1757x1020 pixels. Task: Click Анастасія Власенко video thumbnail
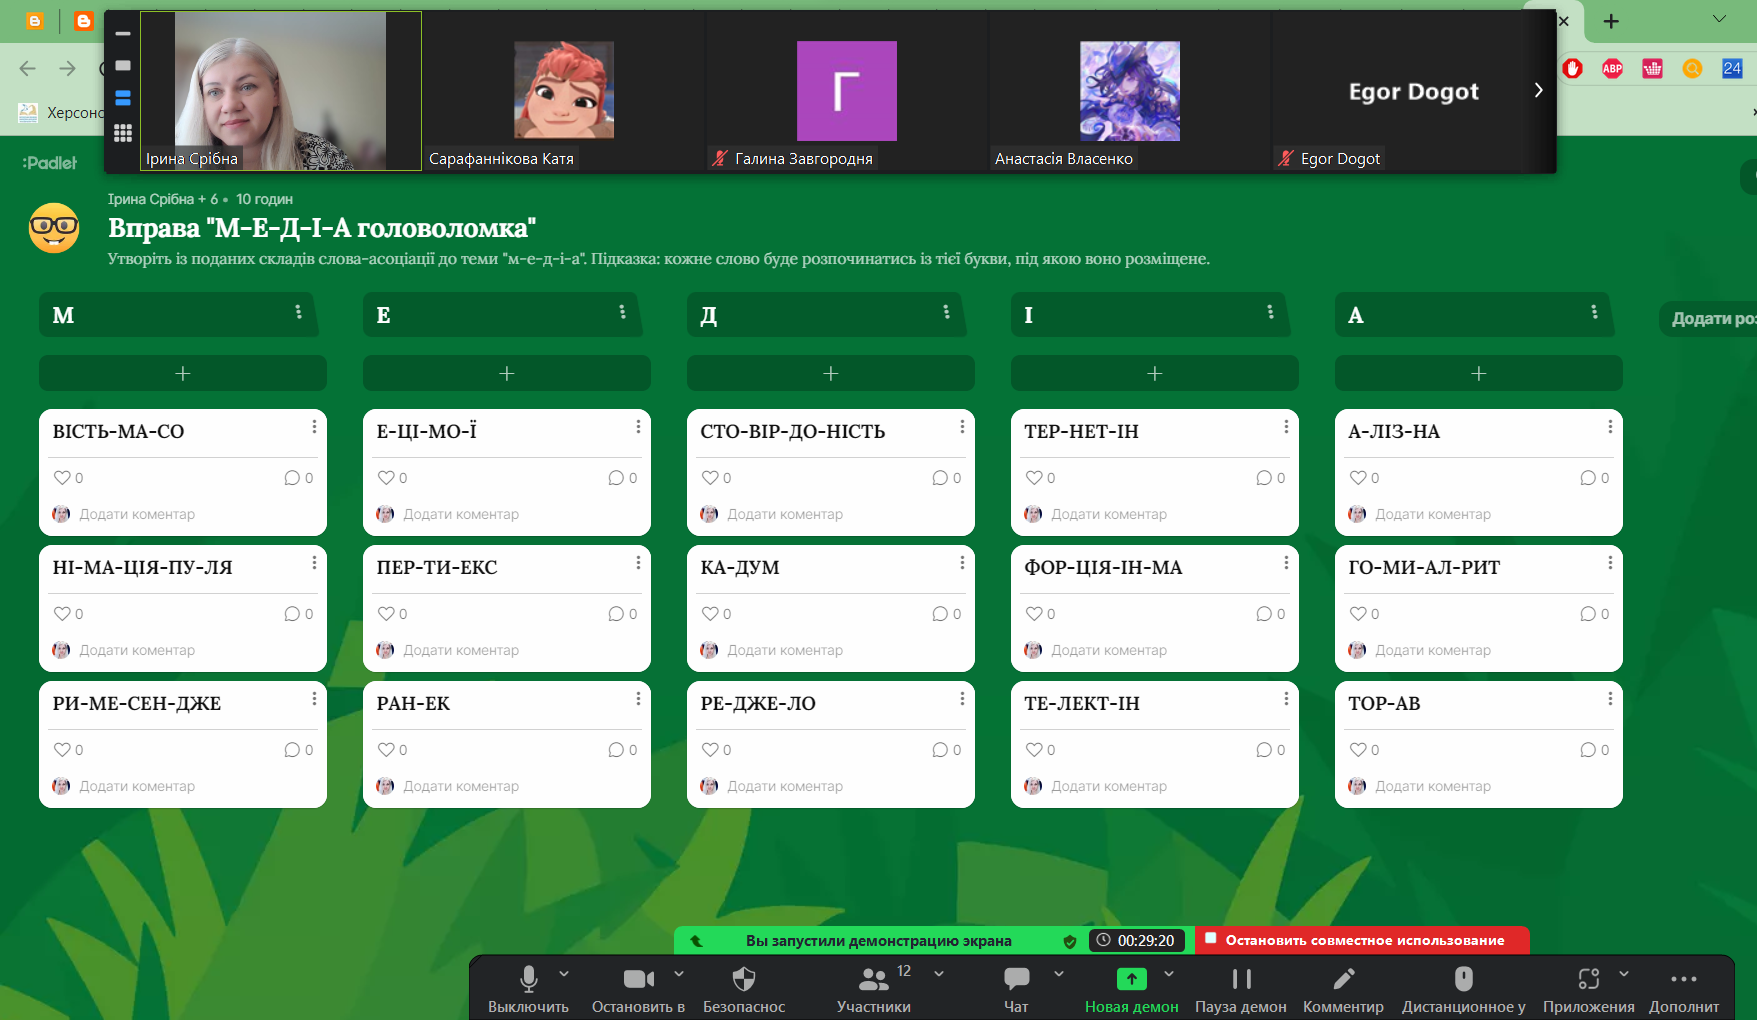coord(1130,91)
